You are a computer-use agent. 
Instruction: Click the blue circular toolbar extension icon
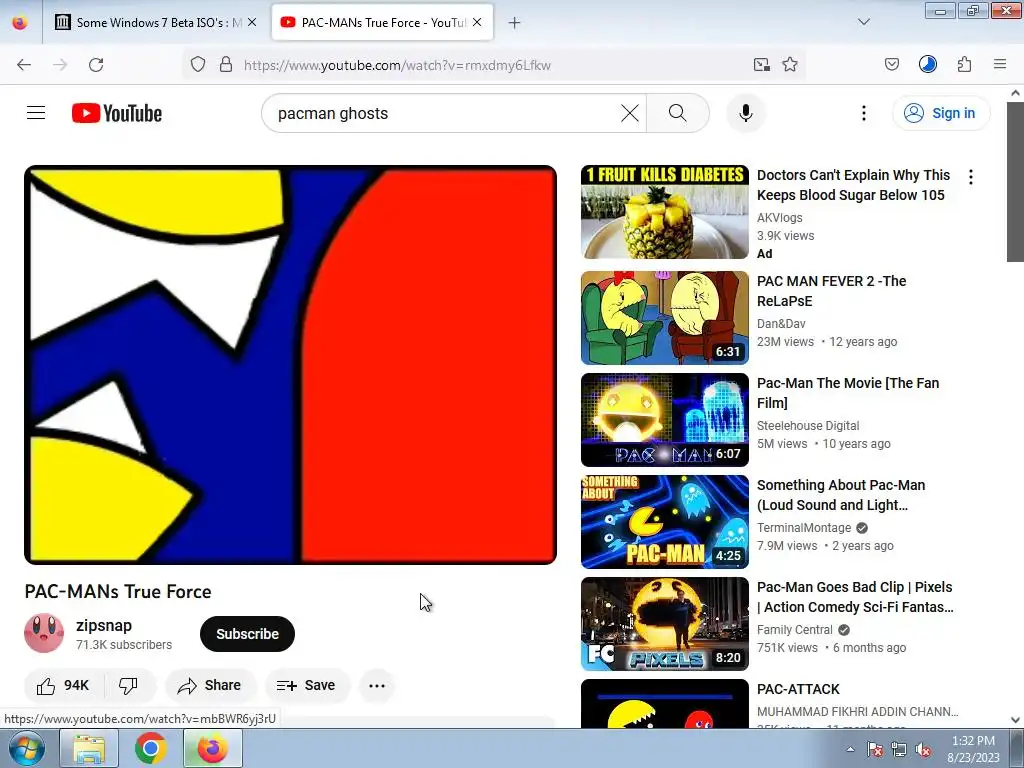point(927,64)
